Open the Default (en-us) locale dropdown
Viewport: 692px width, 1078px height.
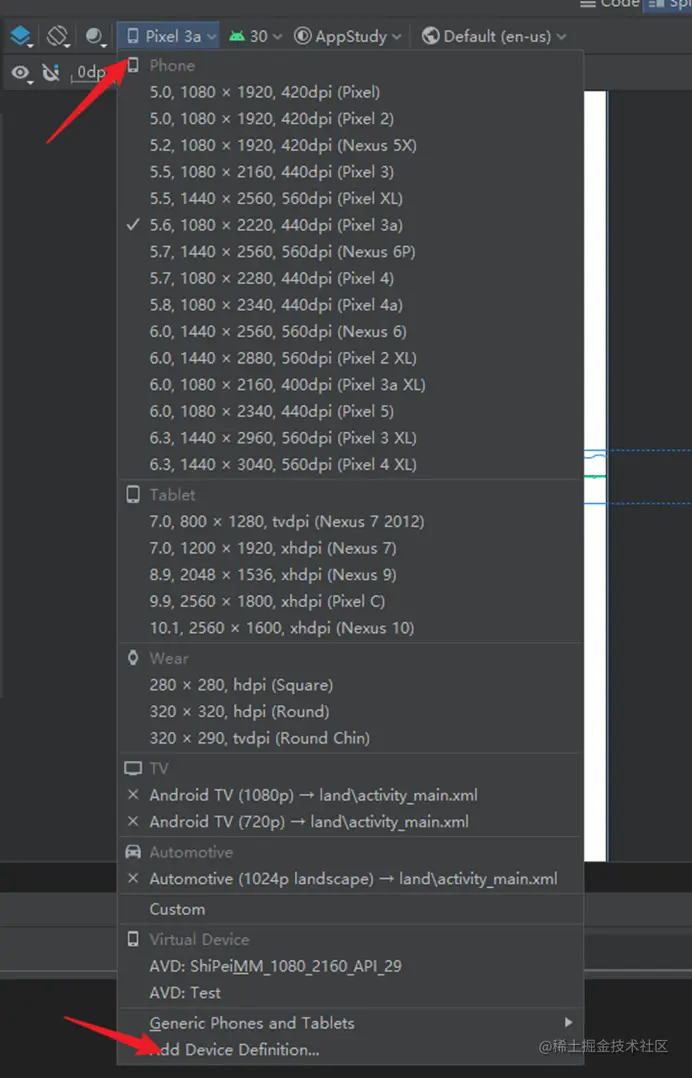493,36
